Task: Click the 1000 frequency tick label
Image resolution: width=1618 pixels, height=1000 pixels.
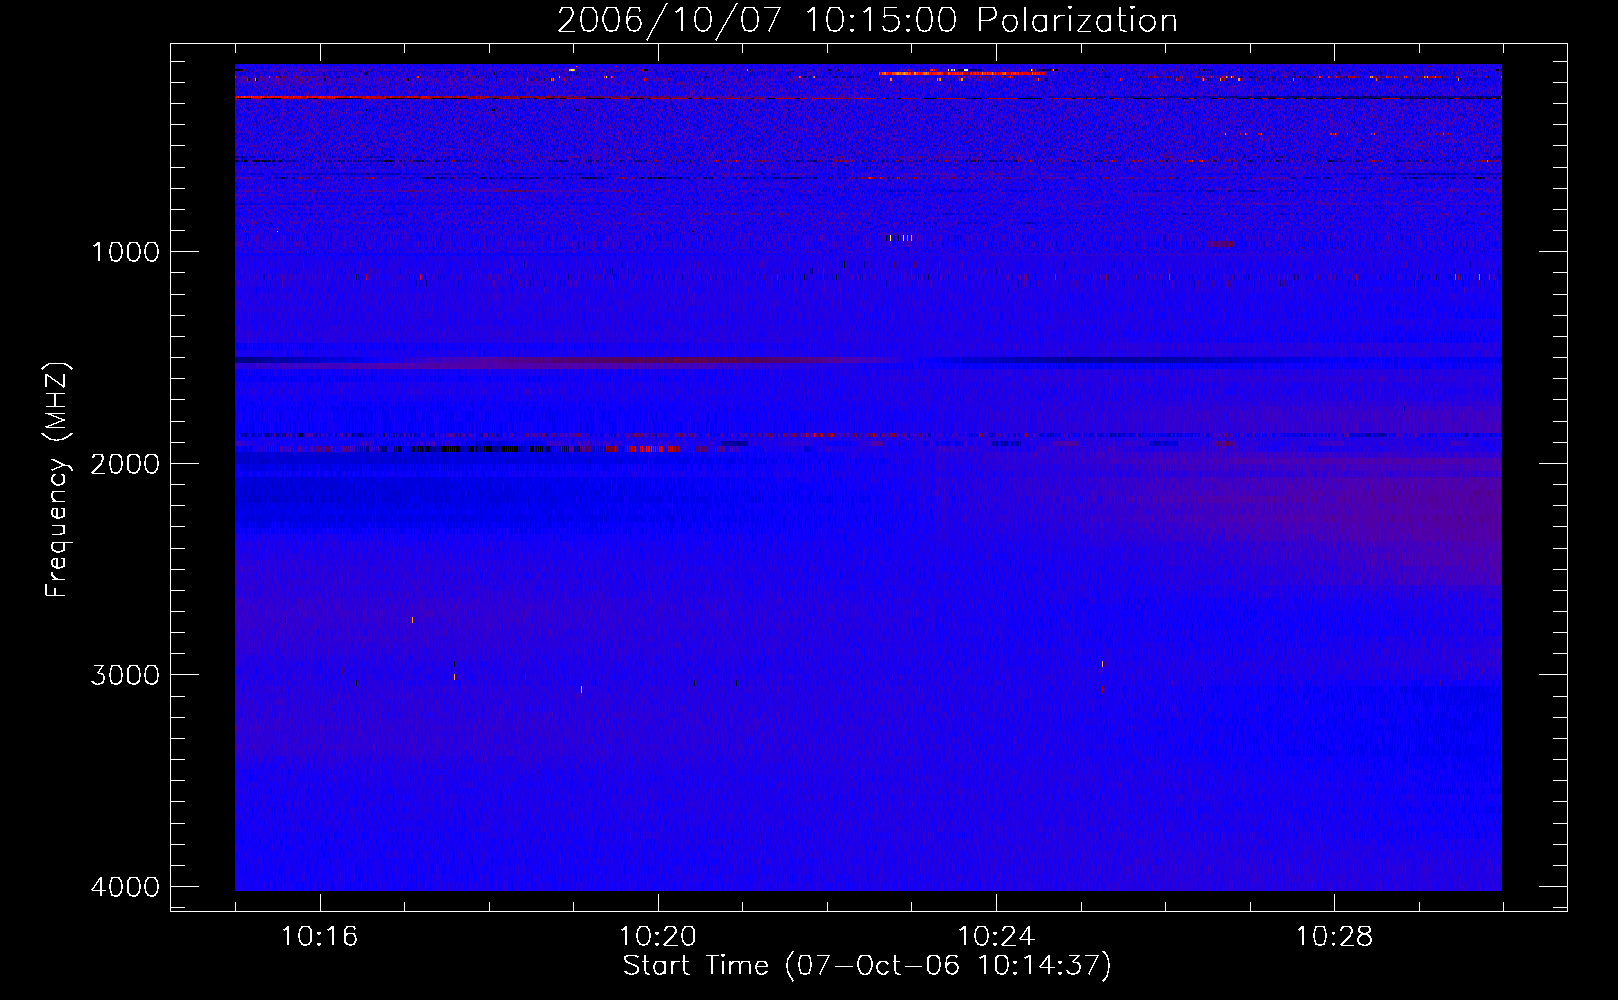Action: pyautogui.click(x=125, y=251)
